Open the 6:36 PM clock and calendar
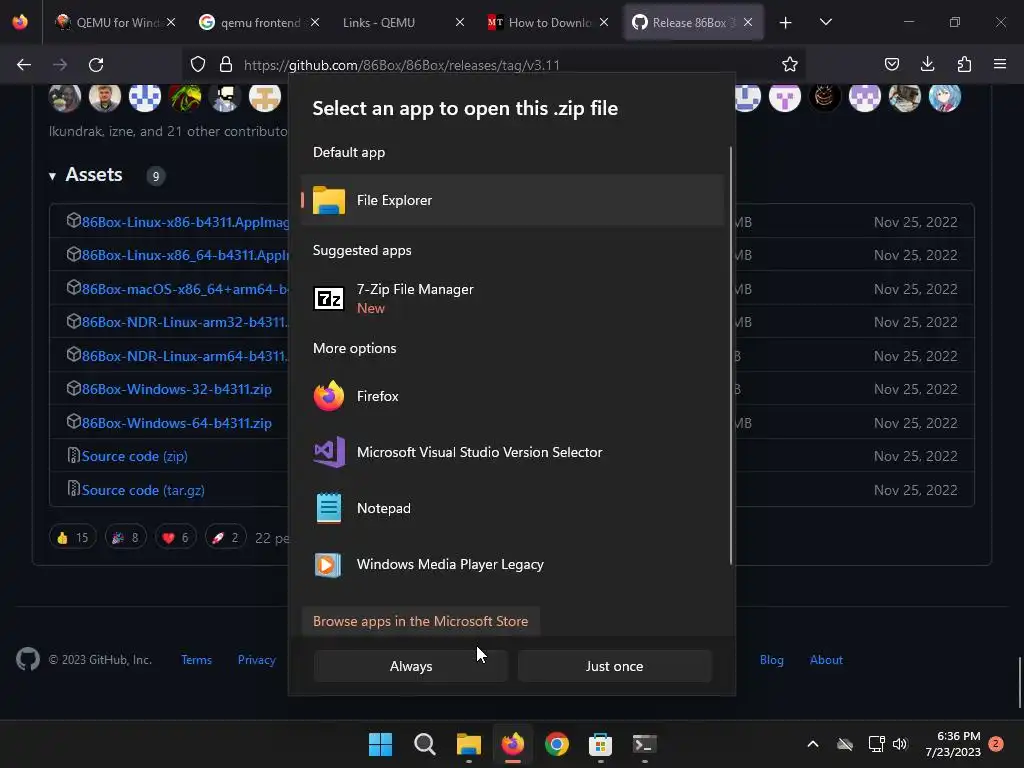 (953, 744)
